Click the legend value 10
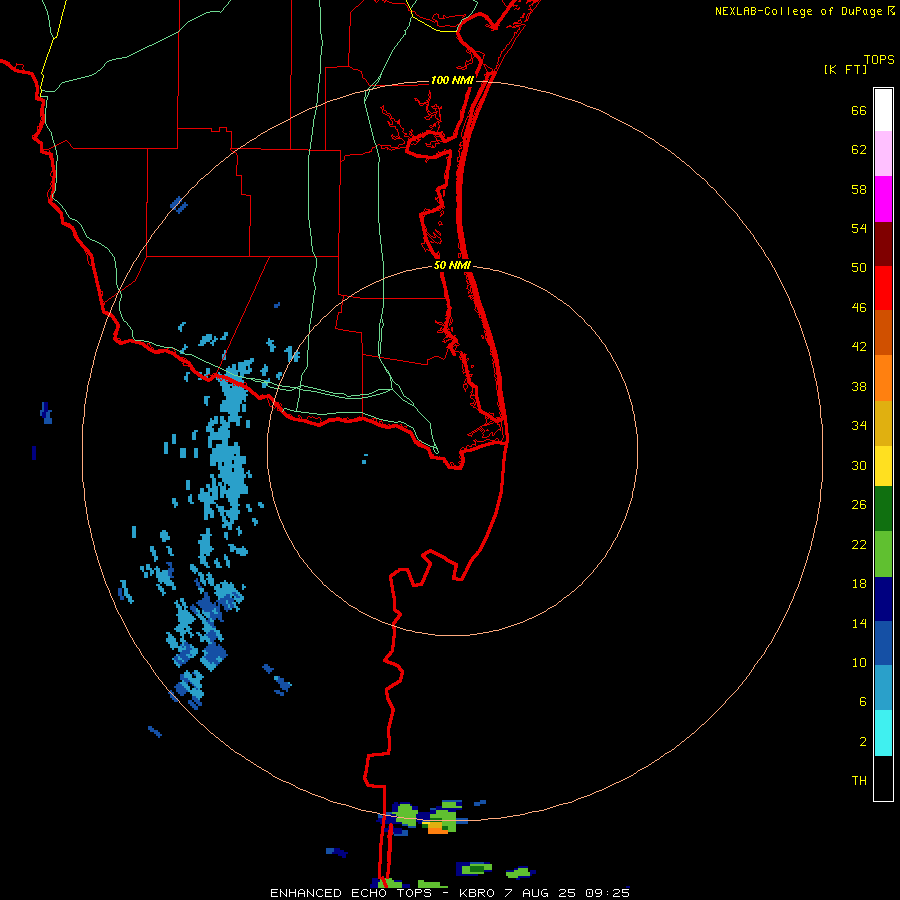The height and width of the screenshot is (900, 900). pyautogui.click(x=859, y=662)
